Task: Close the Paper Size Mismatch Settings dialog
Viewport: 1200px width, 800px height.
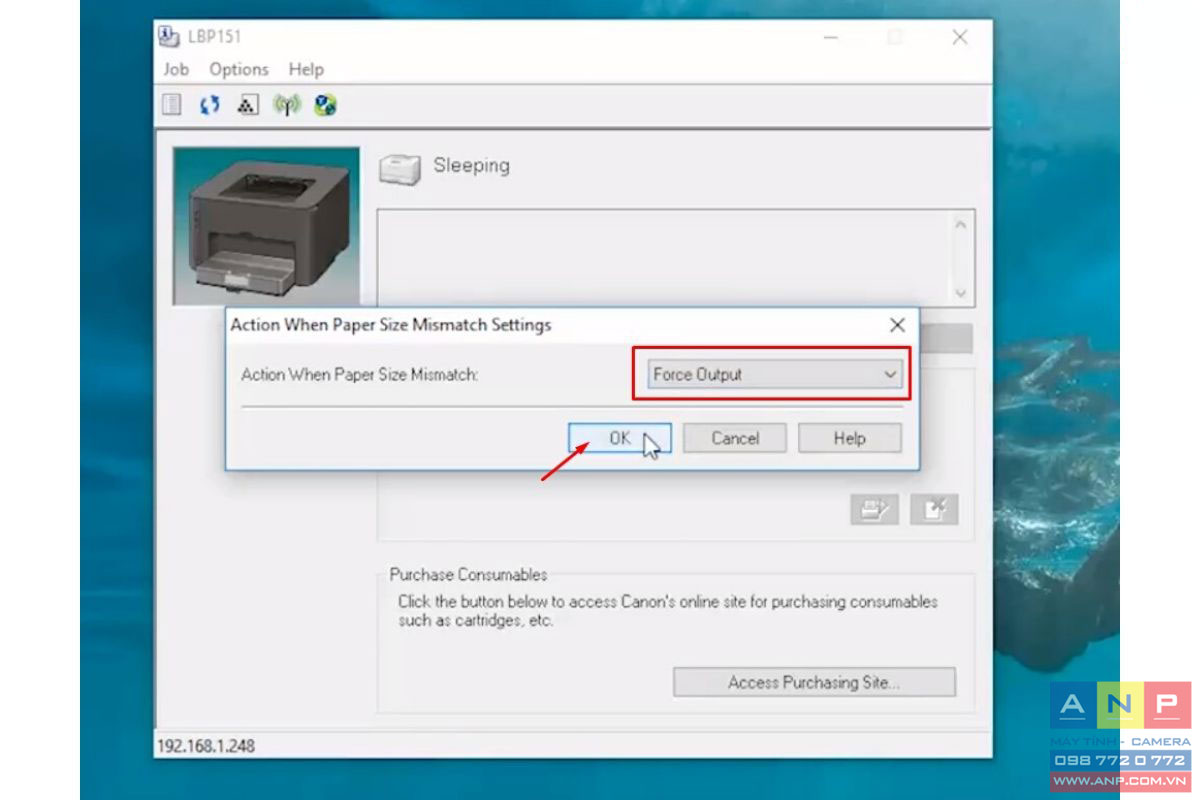Action: [x=897, y=325]
